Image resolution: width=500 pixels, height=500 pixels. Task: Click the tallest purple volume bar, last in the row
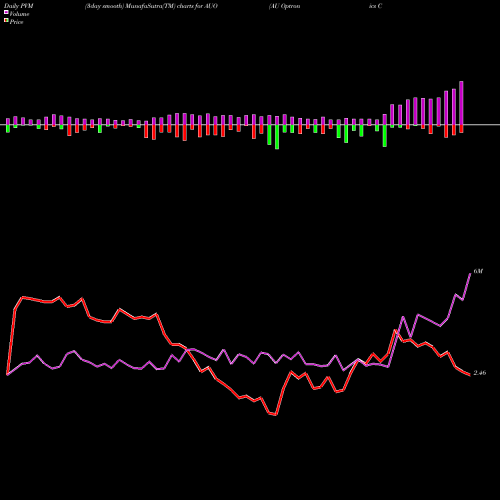coord(461,103)
